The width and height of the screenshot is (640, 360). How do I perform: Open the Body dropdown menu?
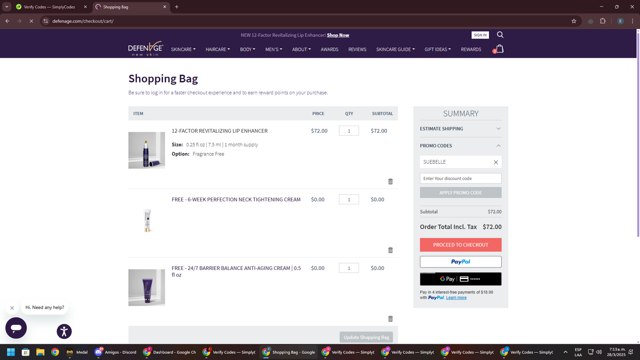pyautogui.click(x=247, y=49)
